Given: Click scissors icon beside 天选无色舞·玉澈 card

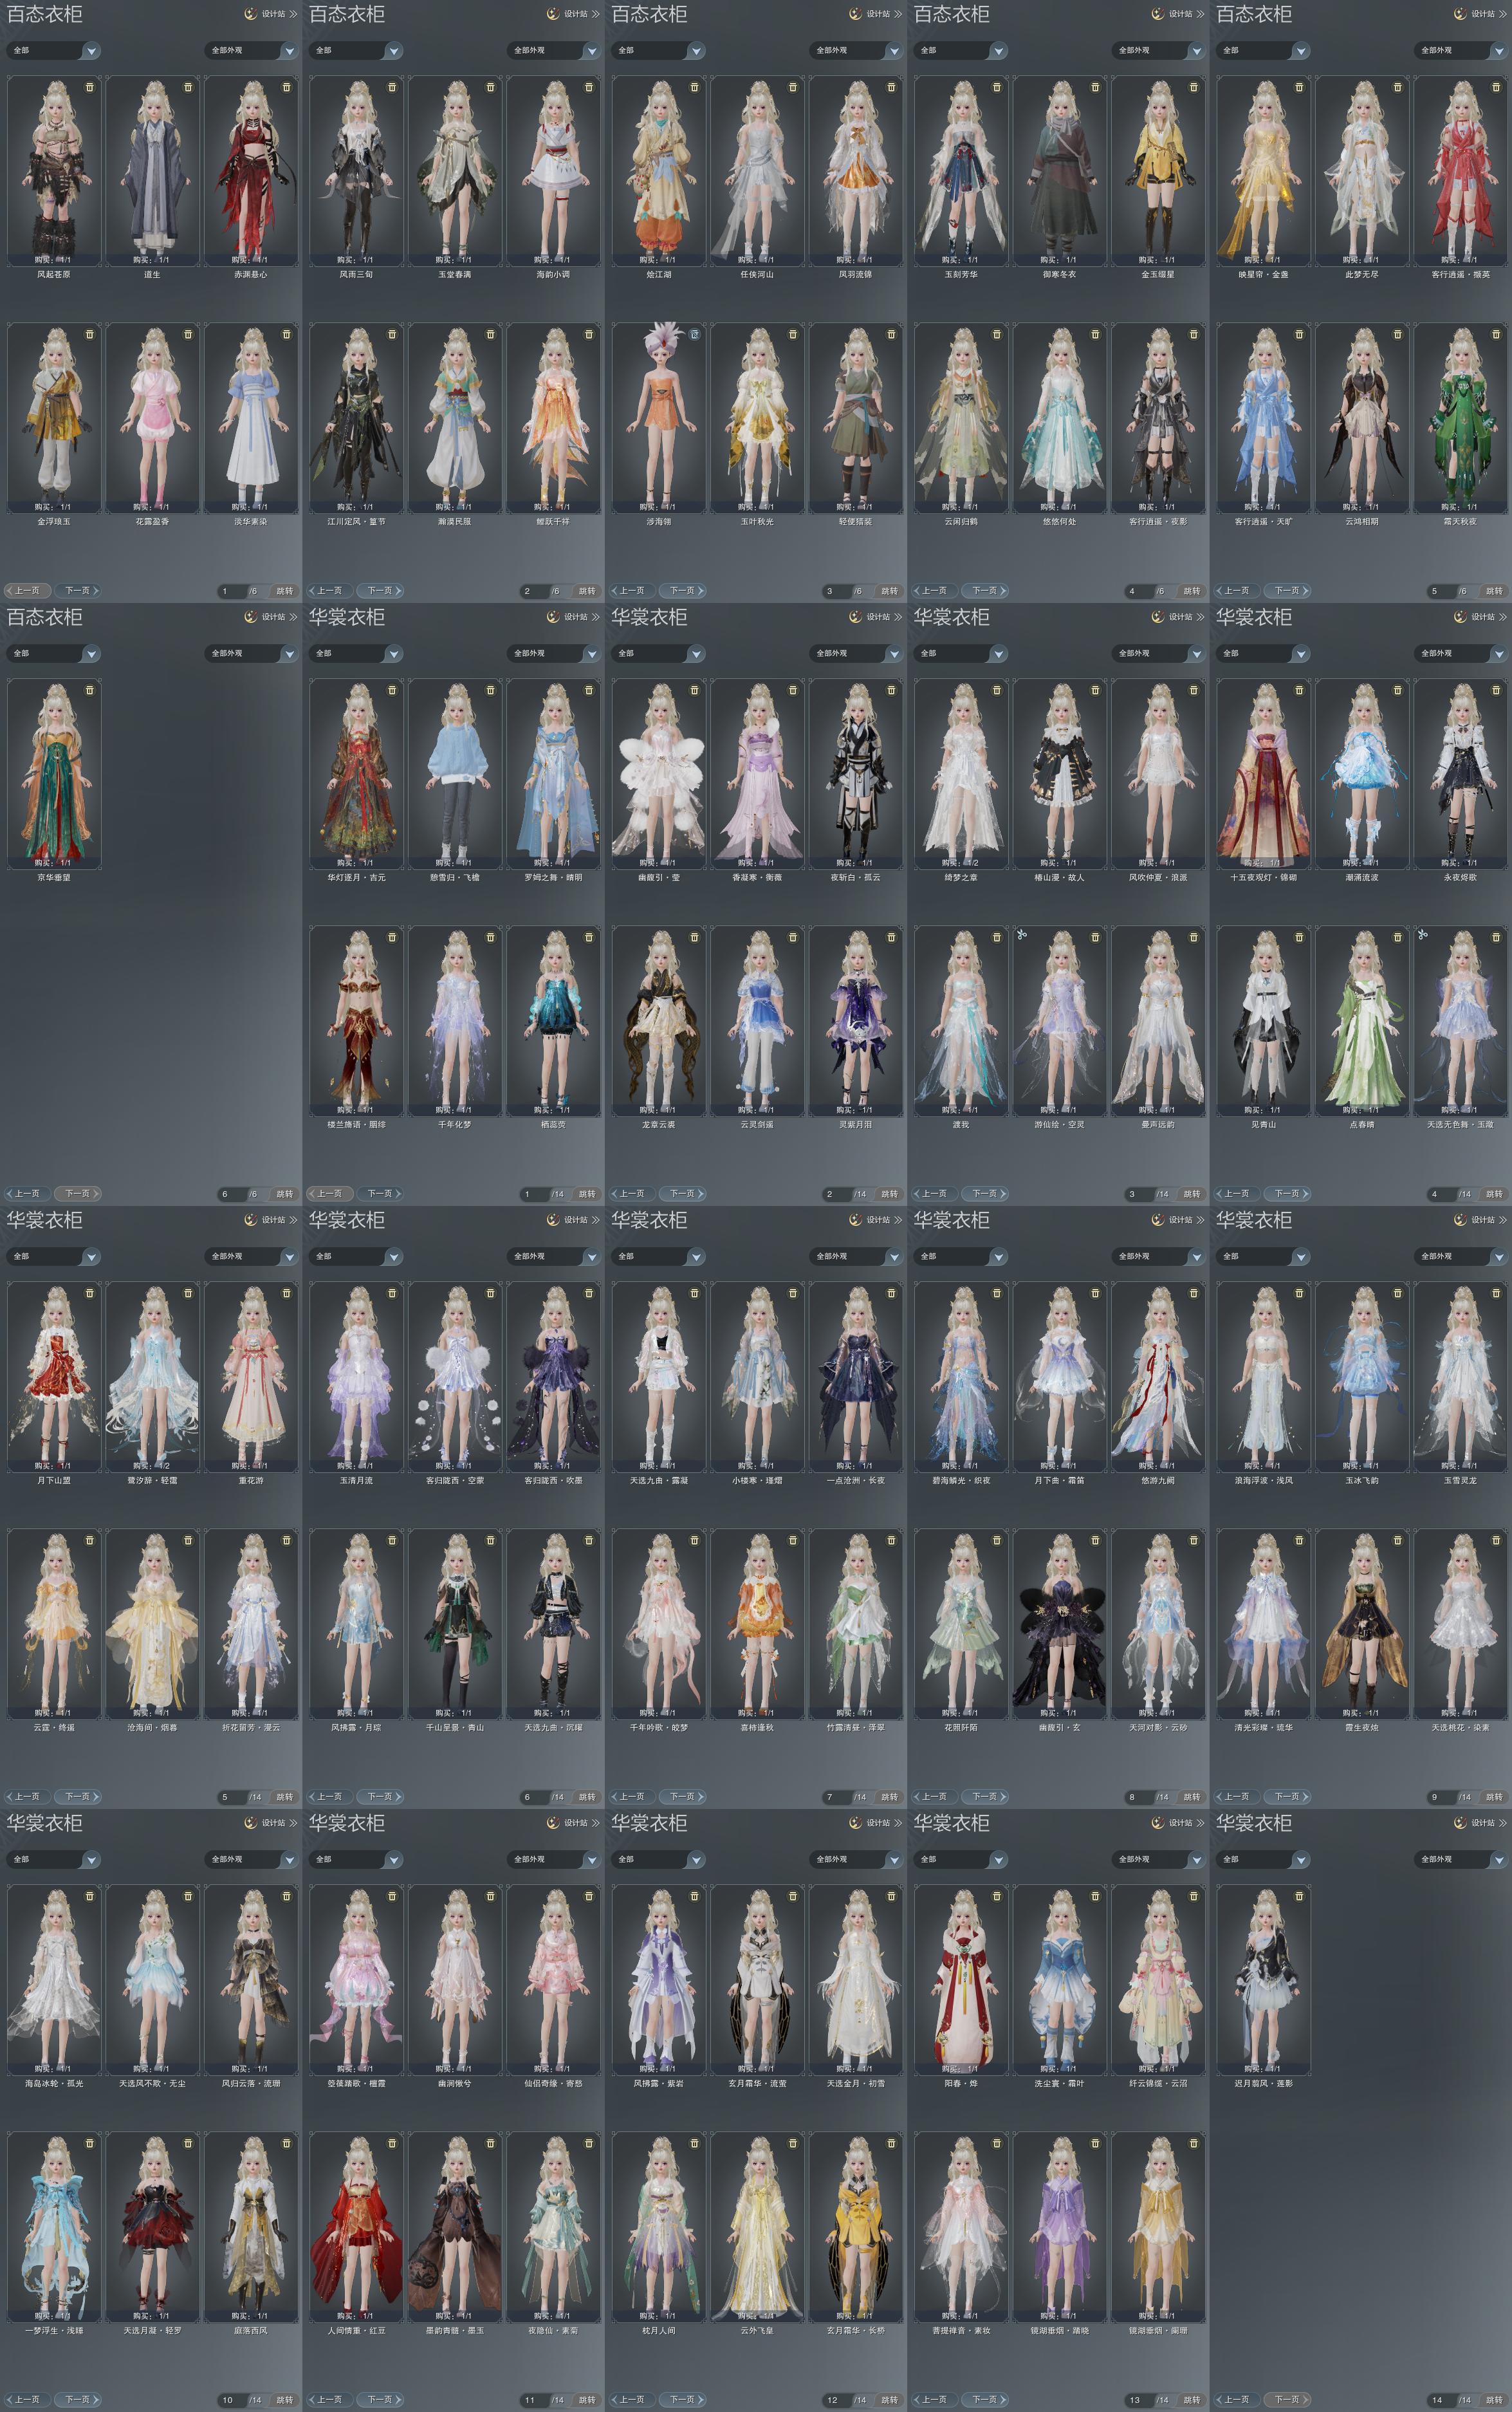Looking at the screenshot, I should [x=1422, y=935].
